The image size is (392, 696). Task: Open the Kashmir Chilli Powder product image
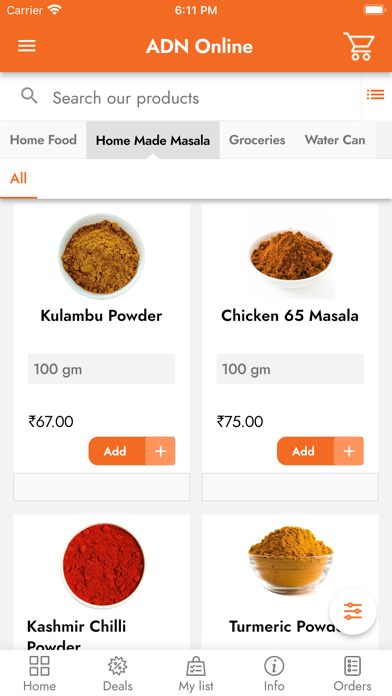(x=102, y=566)
